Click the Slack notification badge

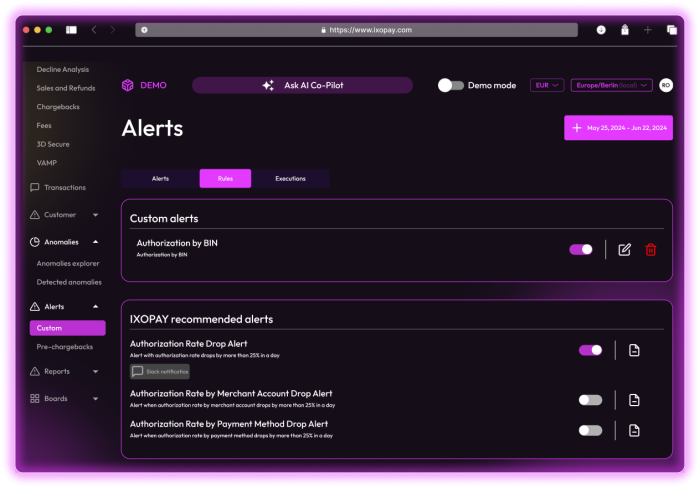[160, 371]
